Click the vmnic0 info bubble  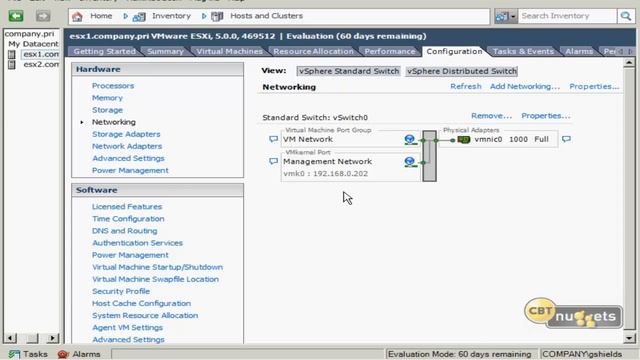[x=566, y=139]
